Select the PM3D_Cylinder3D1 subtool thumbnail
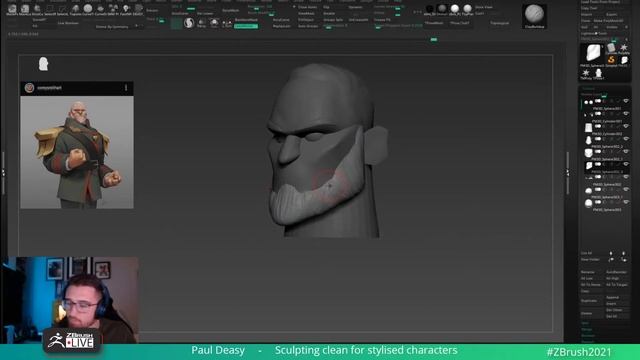Screen dimensions: 640x360 [588, 115]
